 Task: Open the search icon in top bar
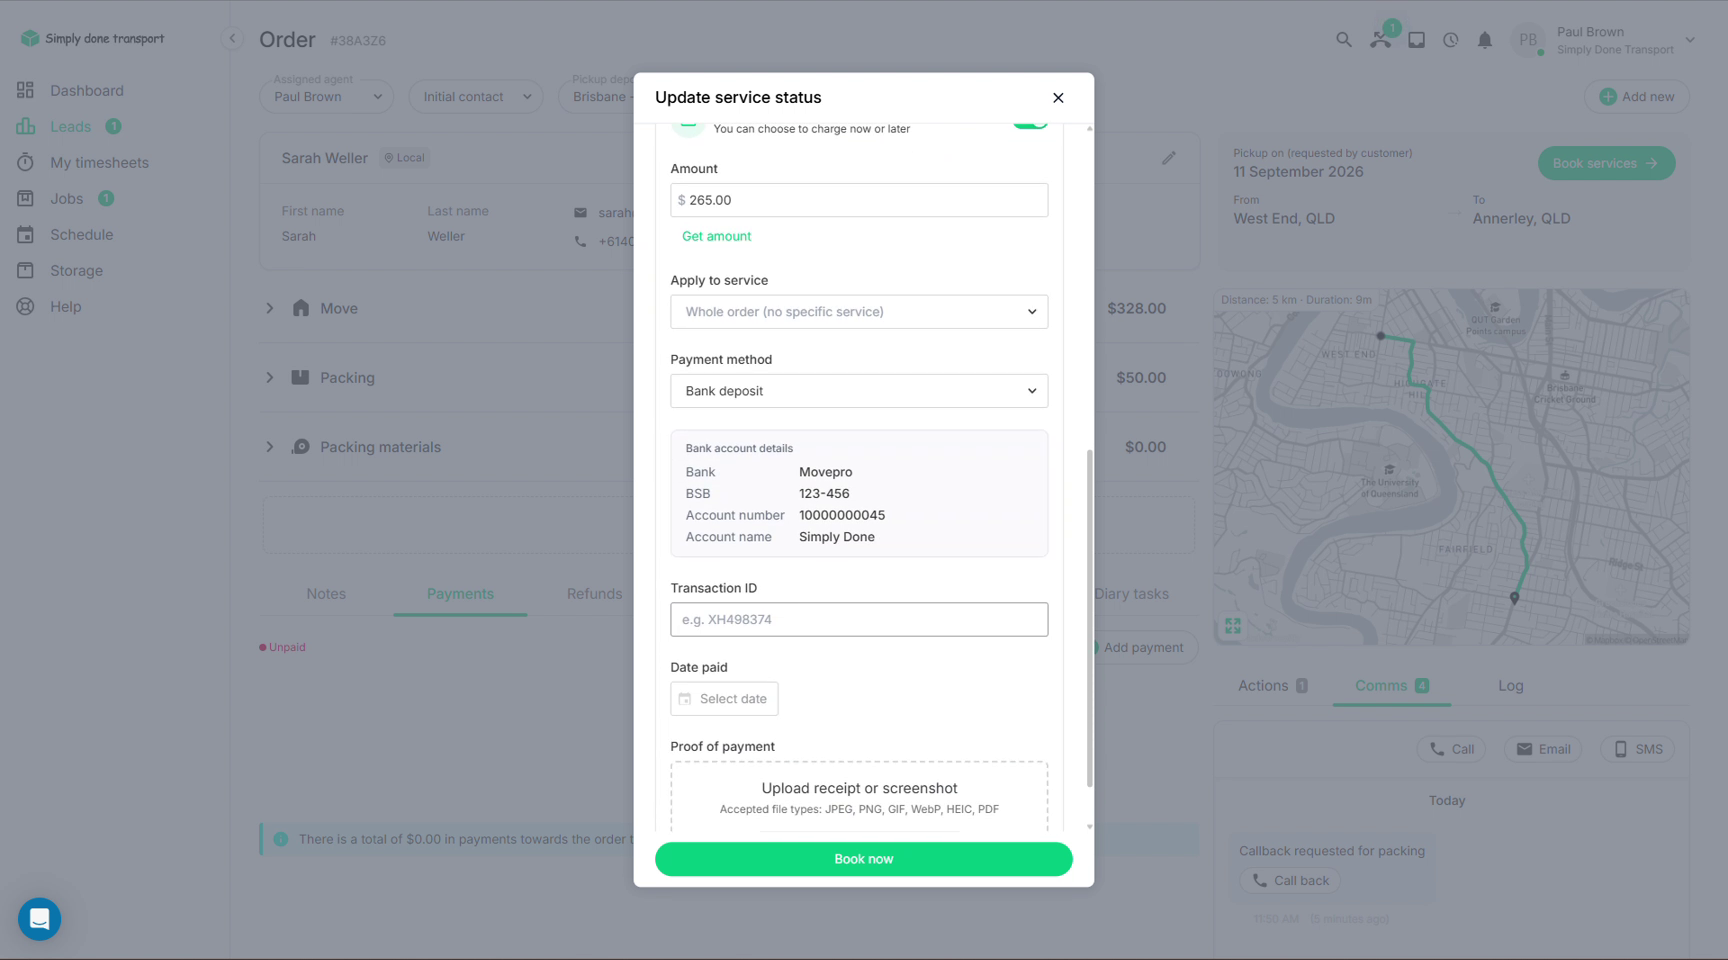[x=1343, y=40]
